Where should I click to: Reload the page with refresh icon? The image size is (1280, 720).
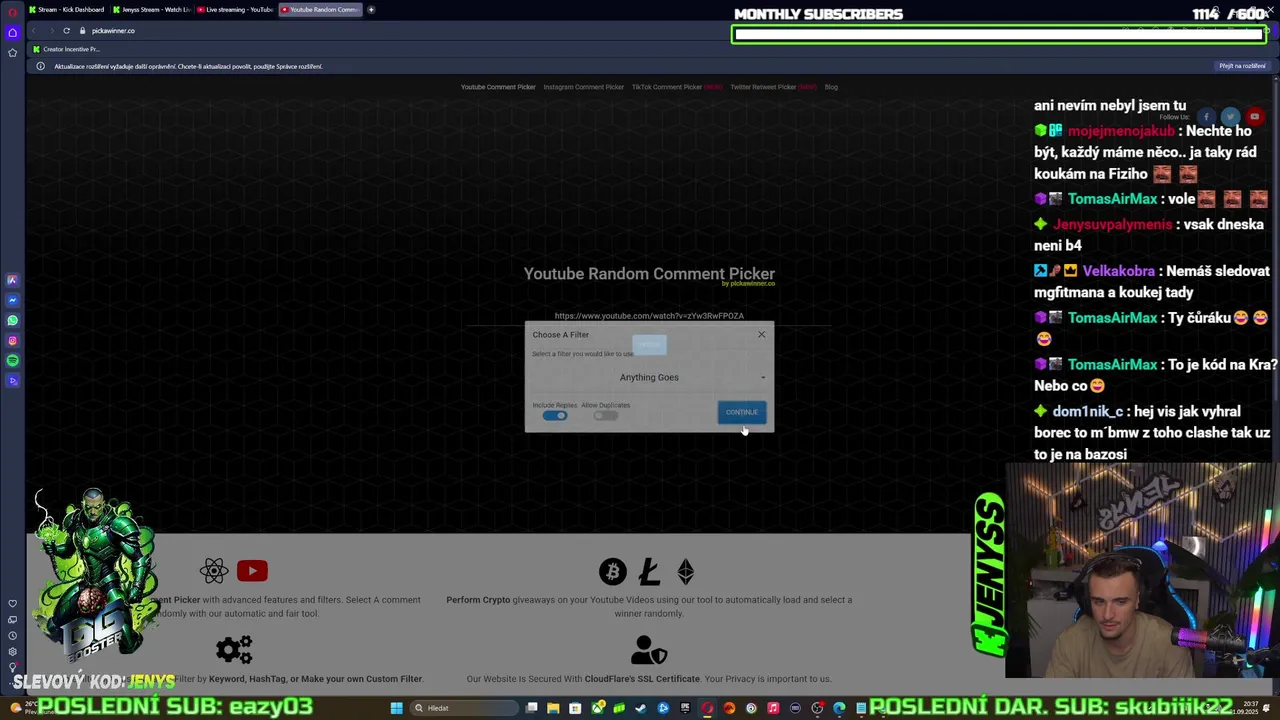66,30
